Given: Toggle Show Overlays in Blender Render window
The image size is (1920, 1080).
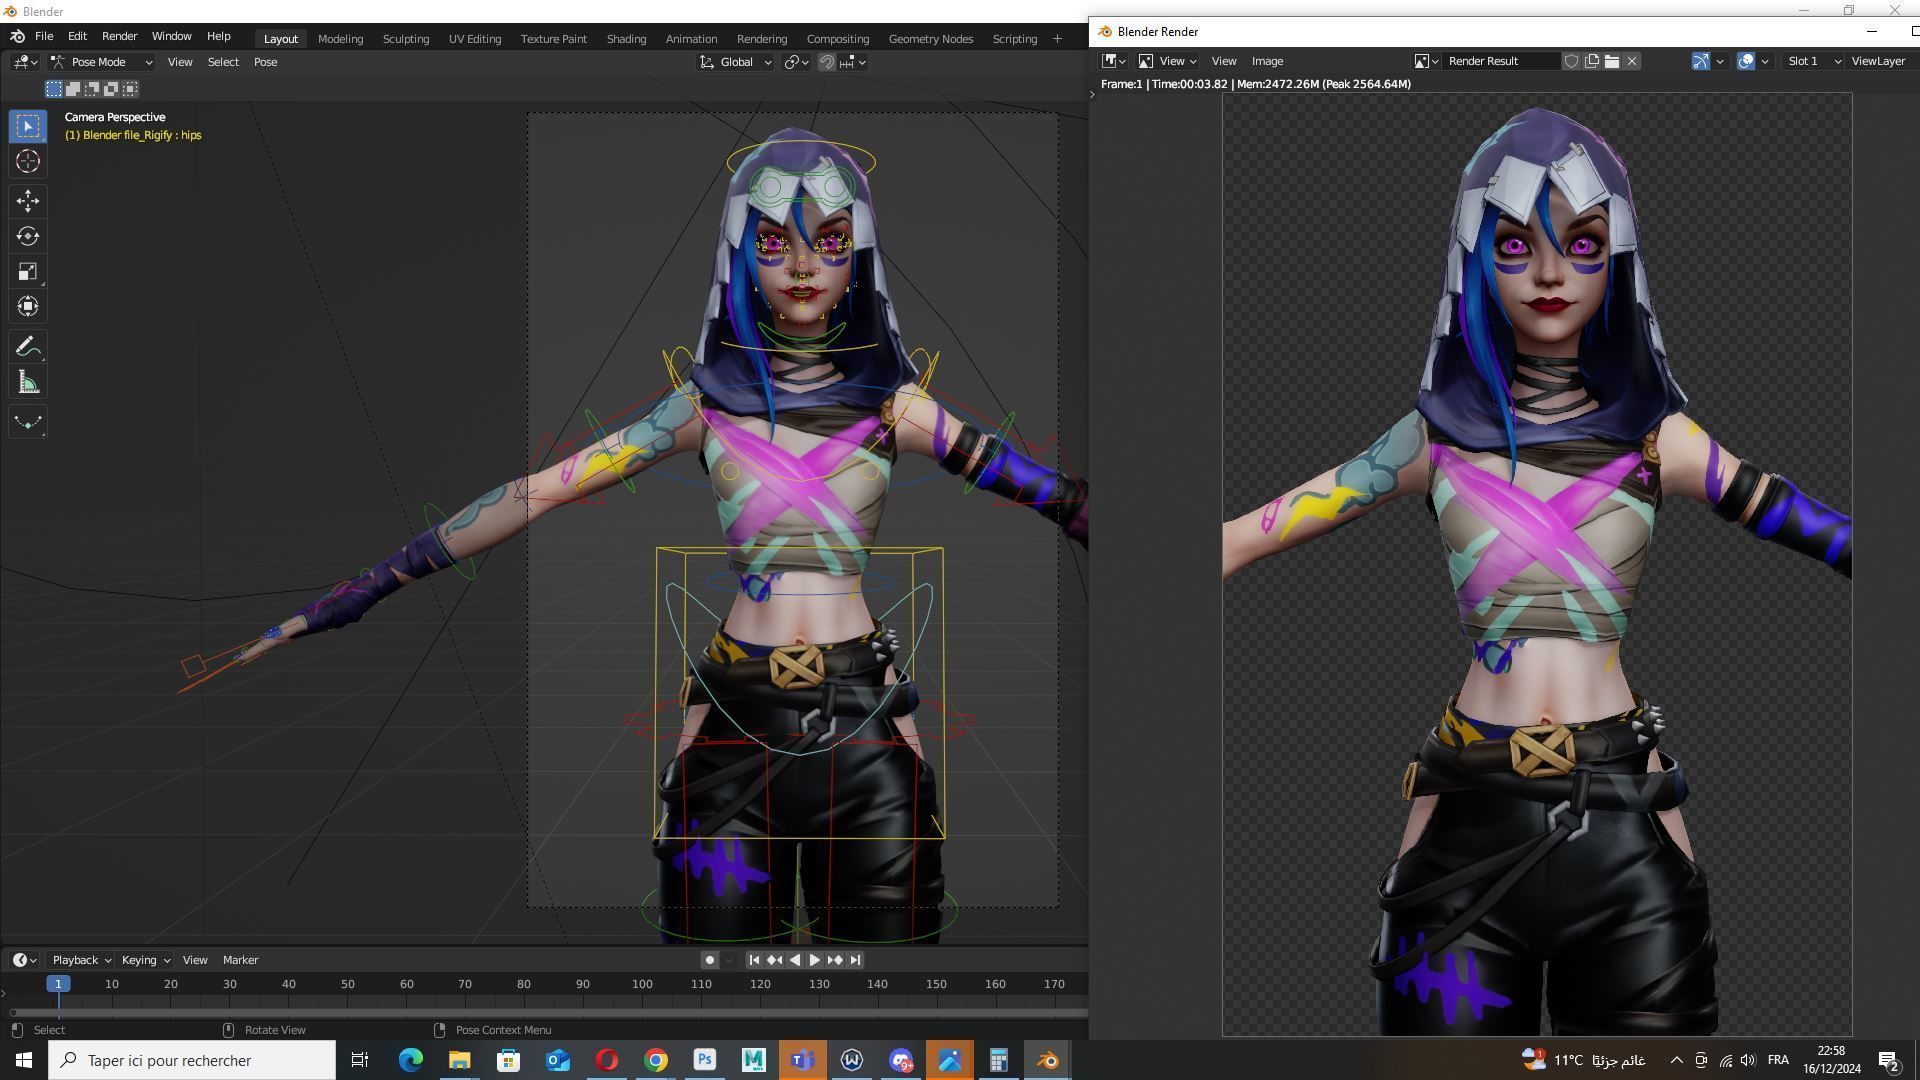Looking at the screenshot, I should tap(1745, 61).
